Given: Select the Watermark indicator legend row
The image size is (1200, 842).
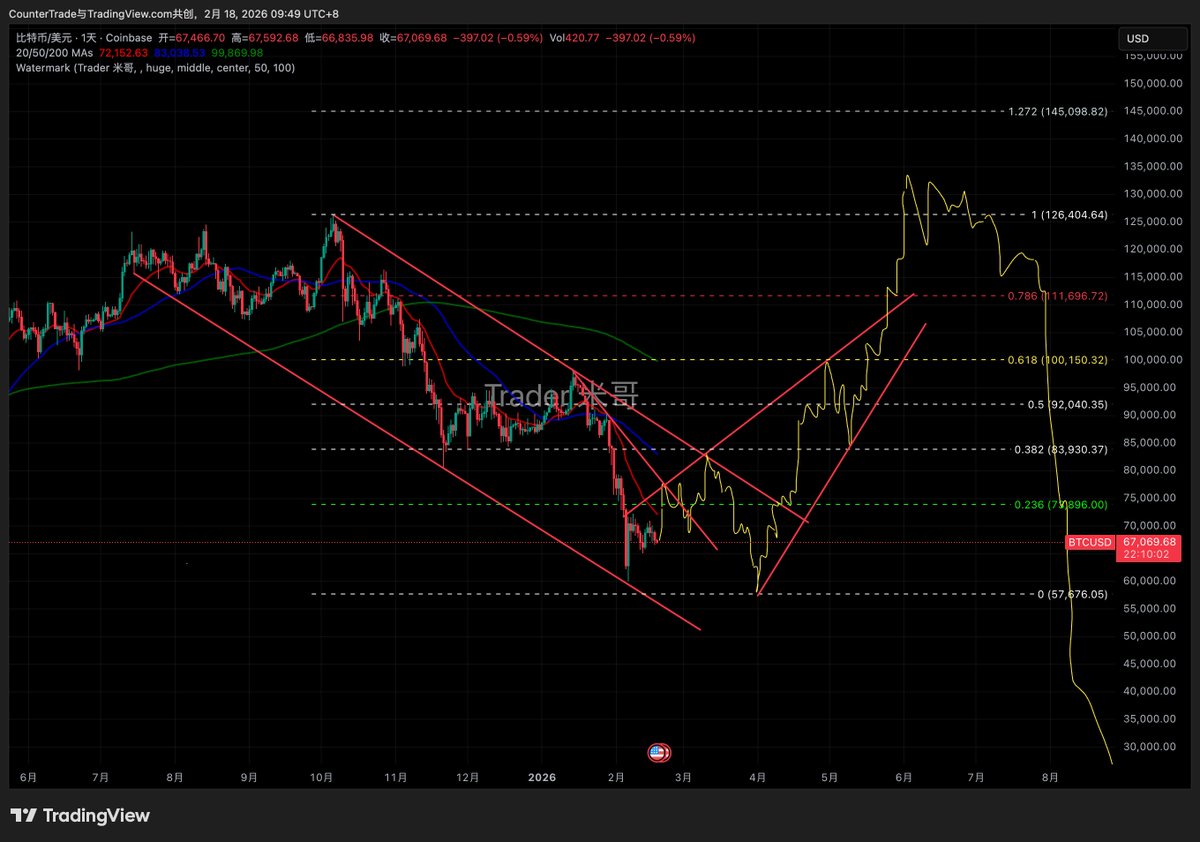Looking at the screenshot, I should click(x=156, y=67).
